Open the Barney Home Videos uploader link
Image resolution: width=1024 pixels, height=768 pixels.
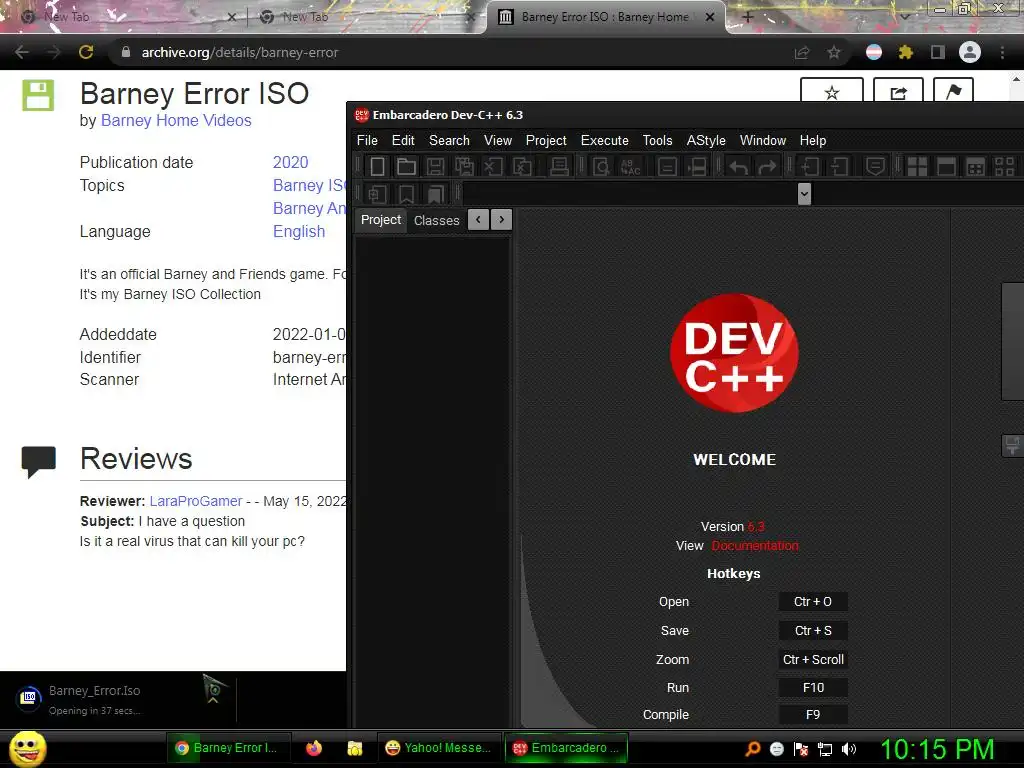[176, 120]
